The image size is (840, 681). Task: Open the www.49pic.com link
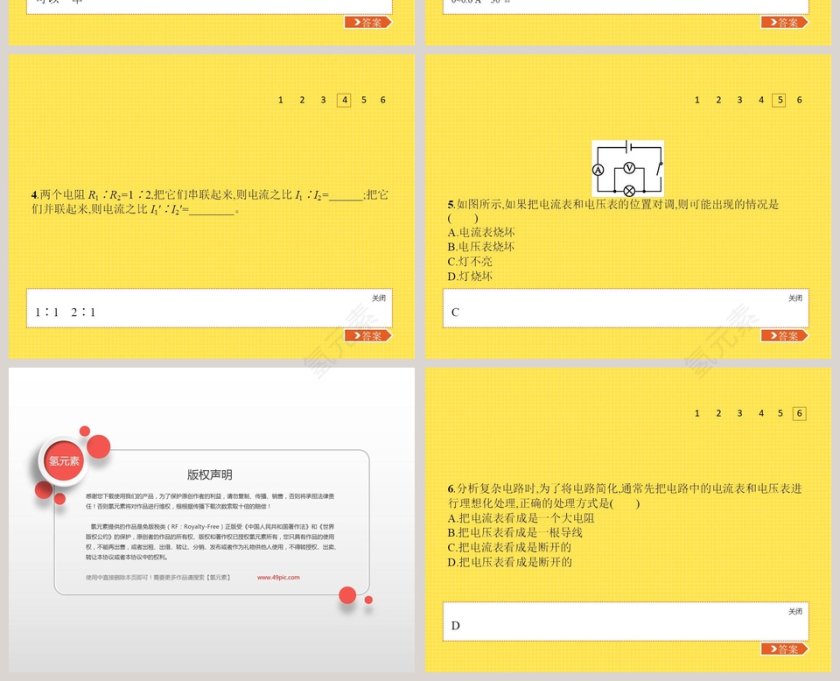tap(278, 577)
